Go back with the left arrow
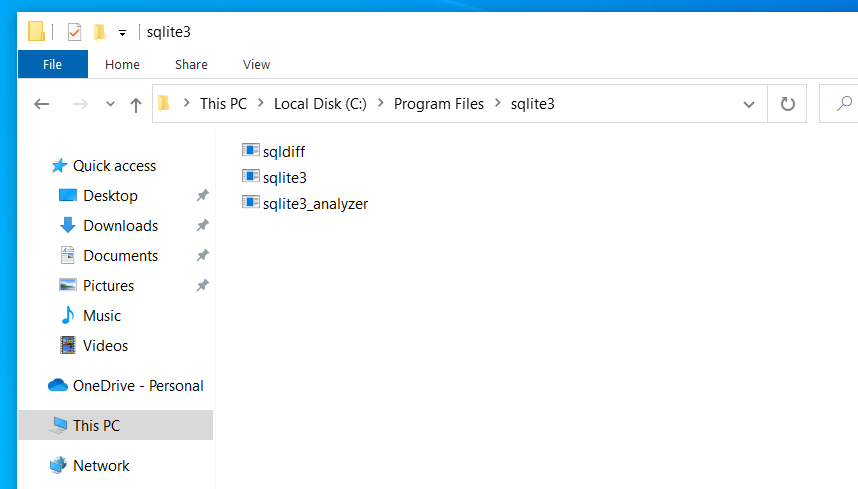 point(42,104)
